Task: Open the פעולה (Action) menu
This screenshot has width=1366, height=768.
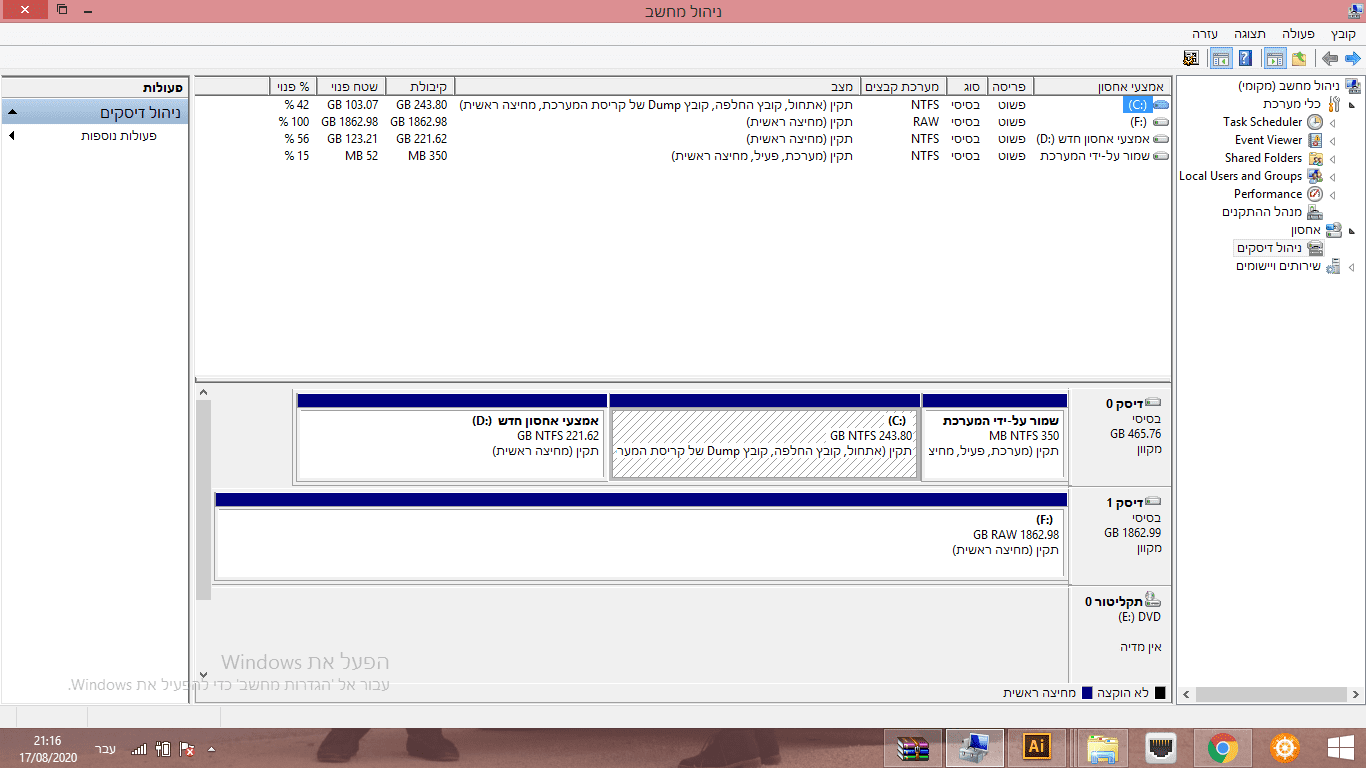Action: tap(1298, 33)
